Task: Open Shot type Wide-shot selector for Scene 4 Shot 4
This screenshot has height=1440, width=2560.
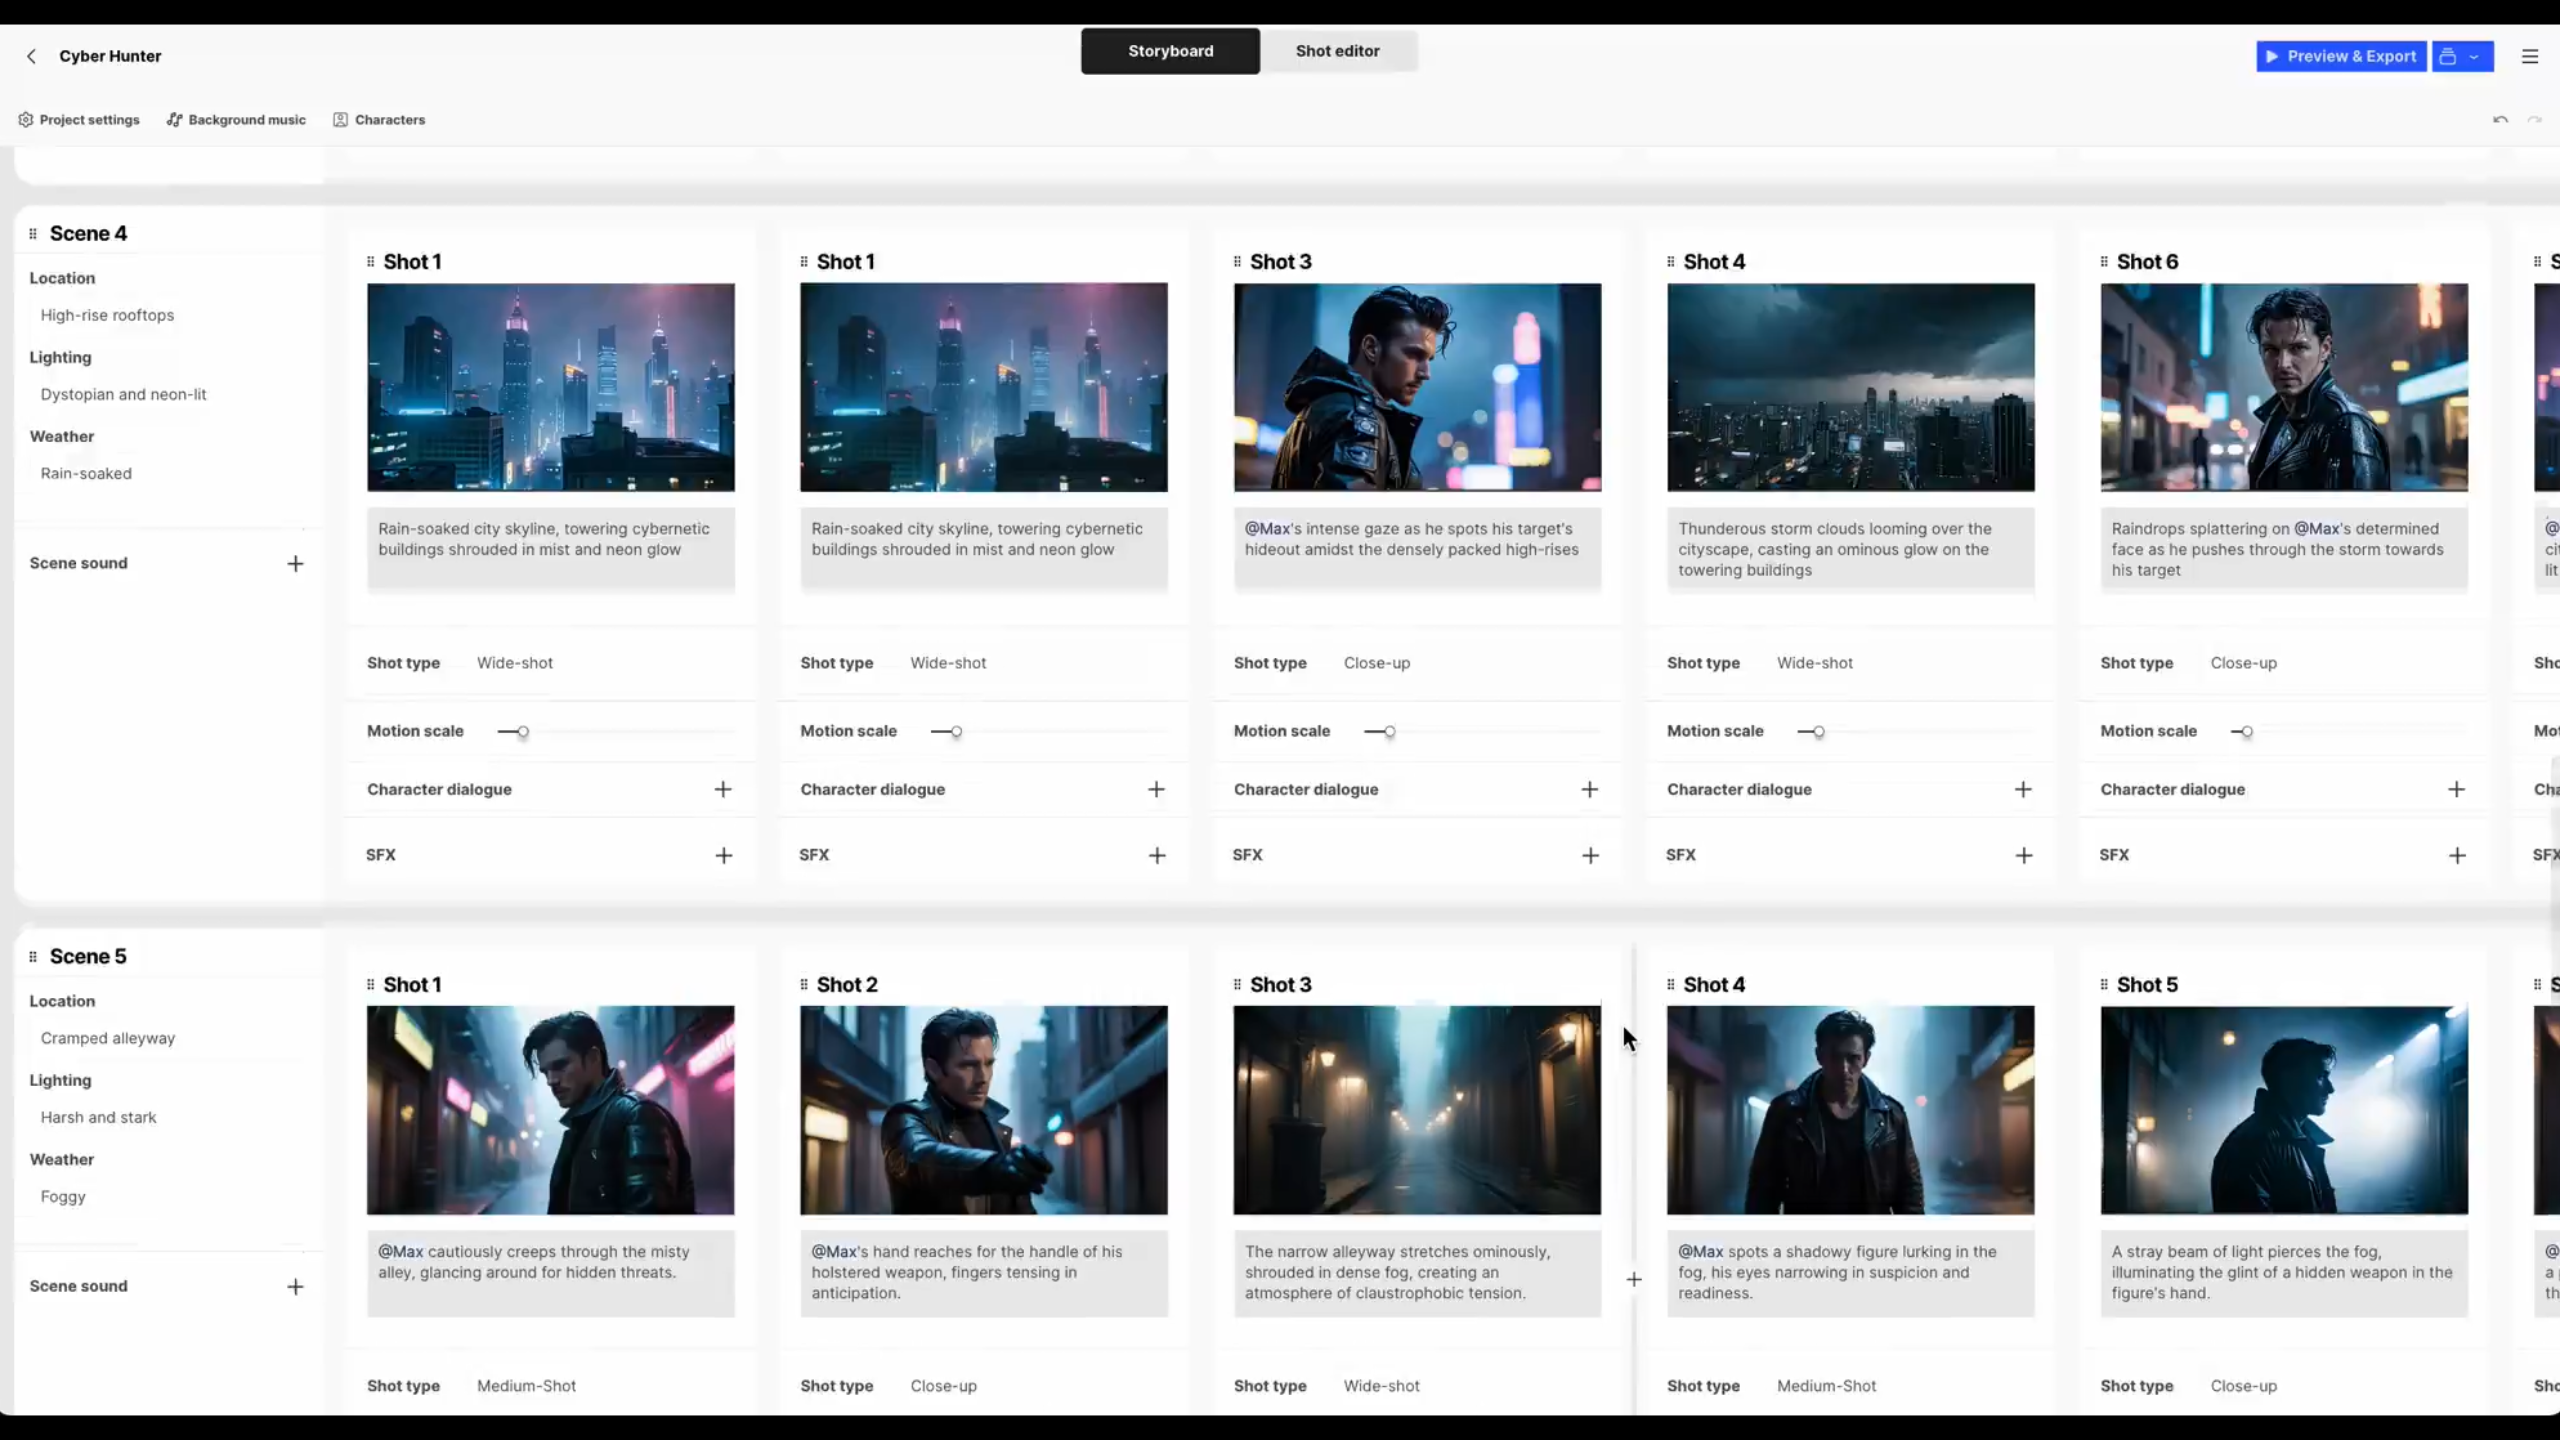Action: [1814, 663]
